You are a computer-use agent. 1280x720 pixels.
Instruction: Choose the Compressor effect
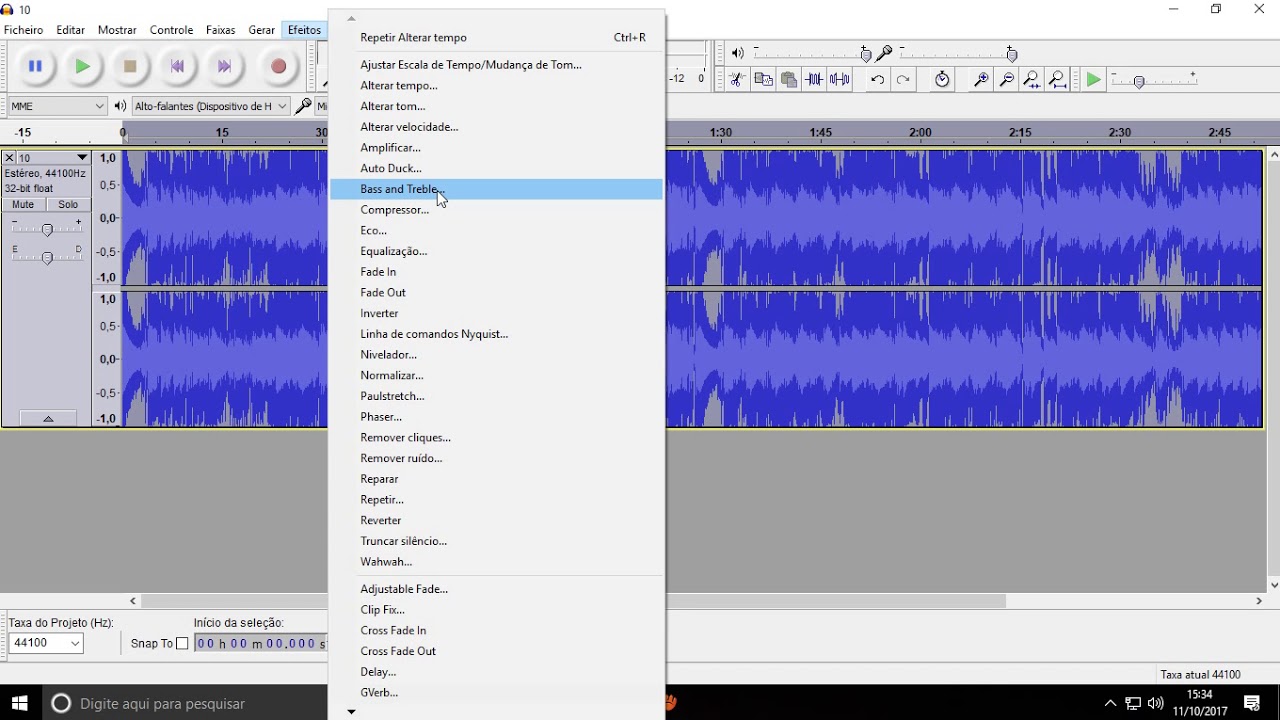tap(497, 210)
